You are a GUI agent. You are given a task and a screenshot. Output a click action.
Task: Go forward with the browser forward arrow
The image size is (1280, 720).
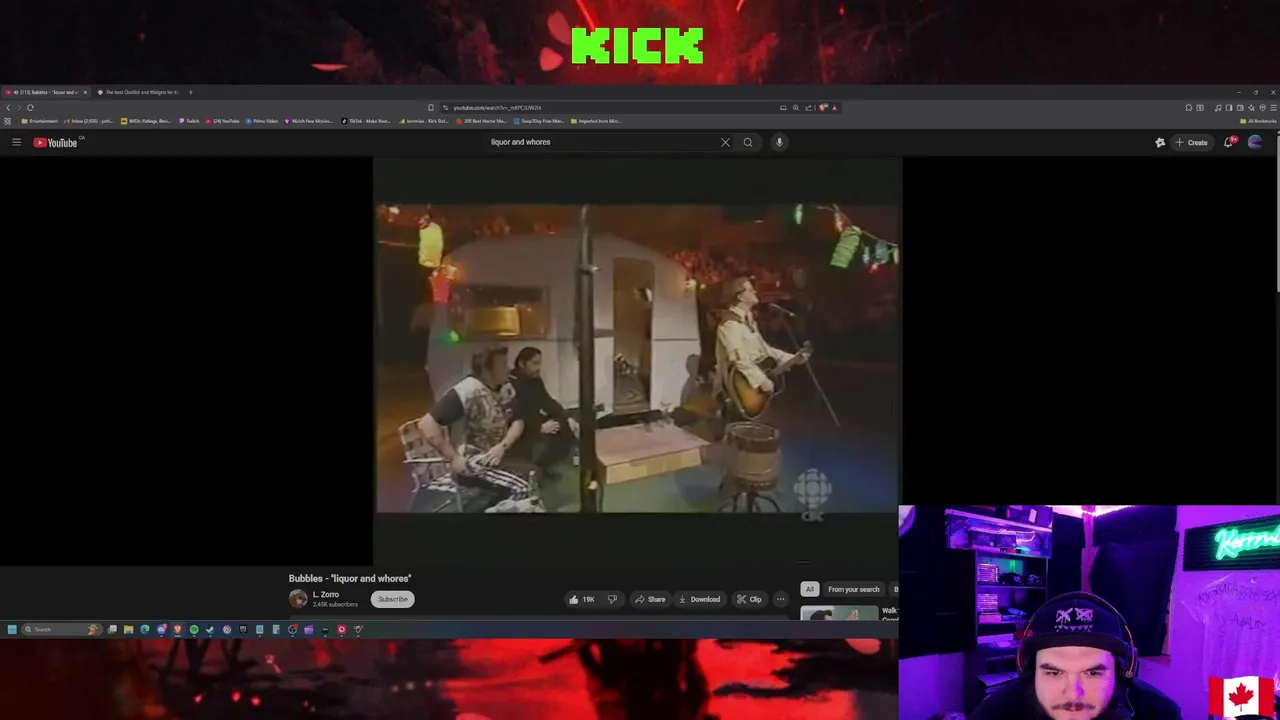(x=19, y=107)
